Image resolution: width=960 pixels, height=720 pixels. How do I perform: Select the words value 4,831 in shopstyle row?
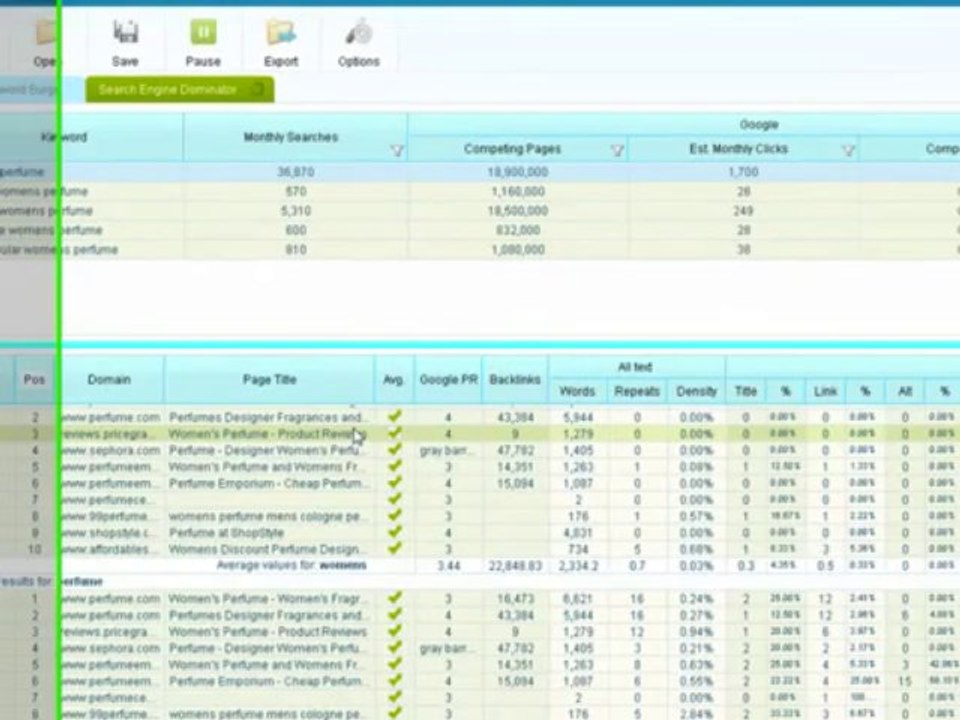578,533
